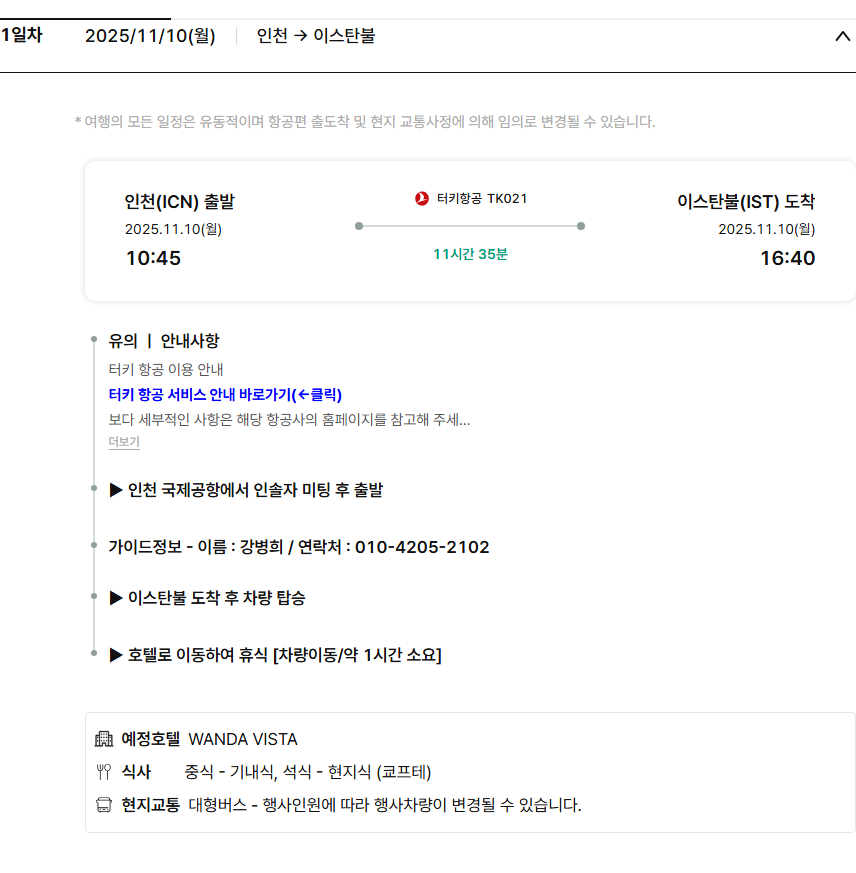Click the 유의 | 안내사항 heading
856x873 pixels.
click(164, 340)
